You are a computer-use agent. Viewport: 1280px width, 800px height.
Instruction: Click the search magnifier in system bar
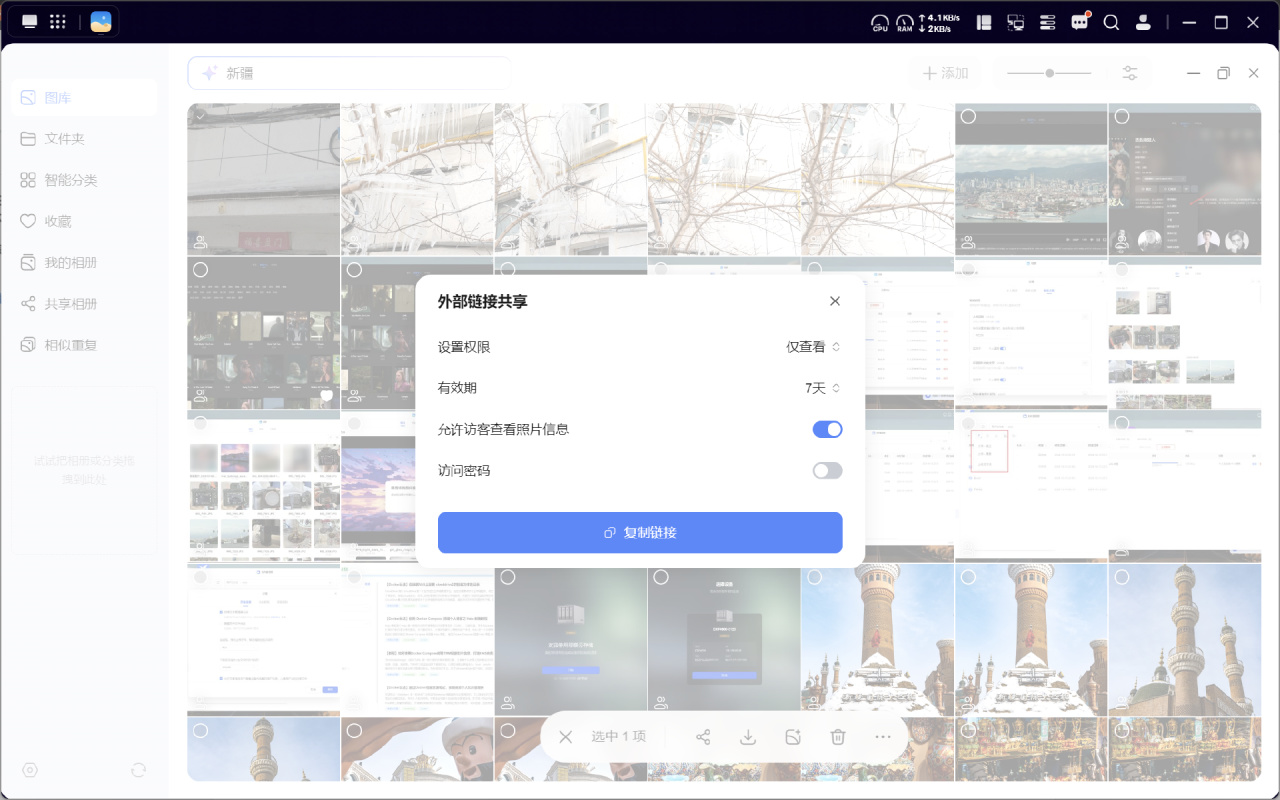click(x=1111, y=22)
